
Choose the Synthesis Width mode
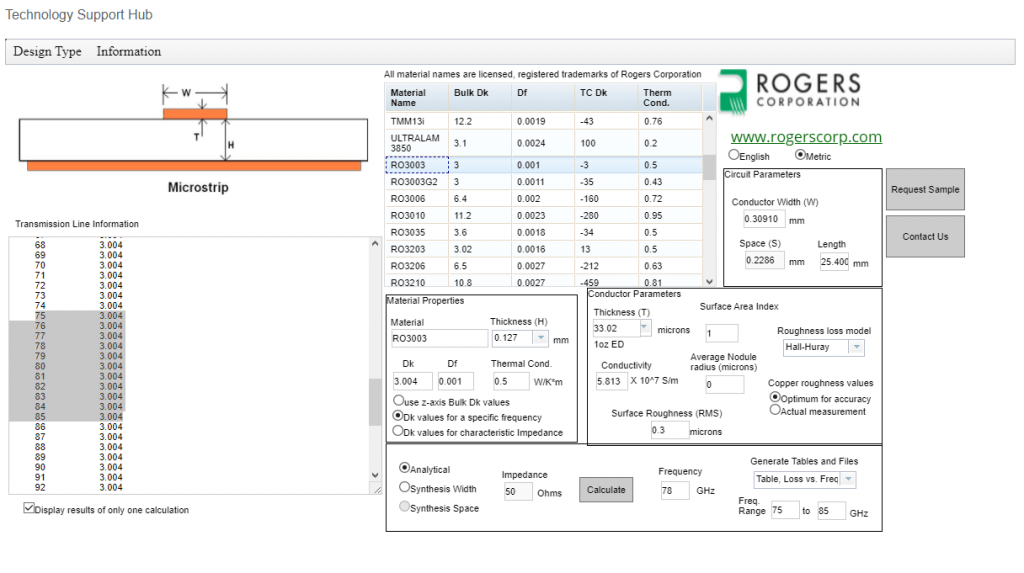click(x=404, y=487)
